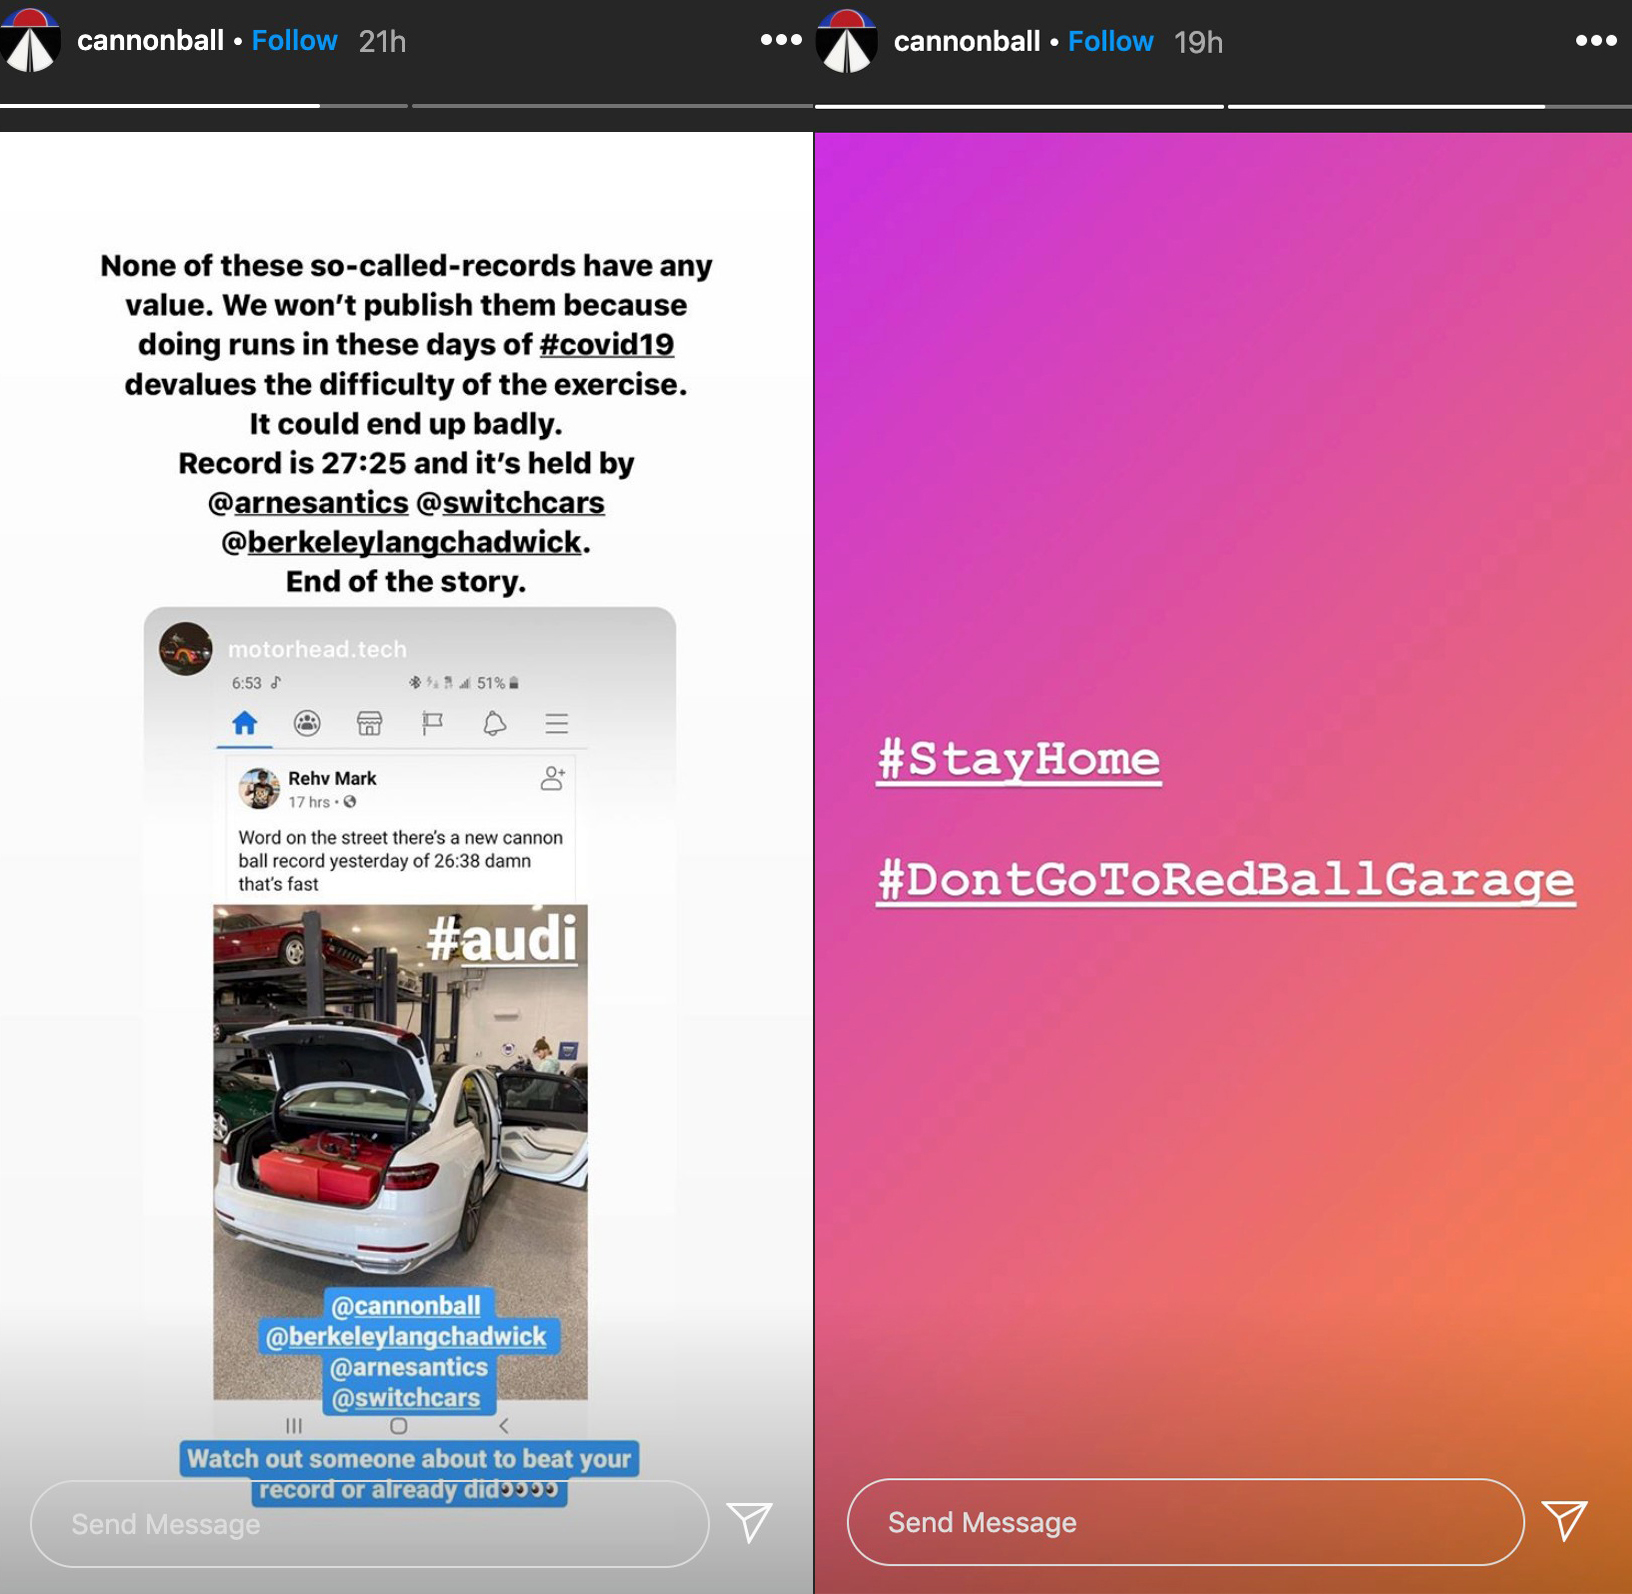Tap notification bell icon in embedded screenshot

point(494,723)
